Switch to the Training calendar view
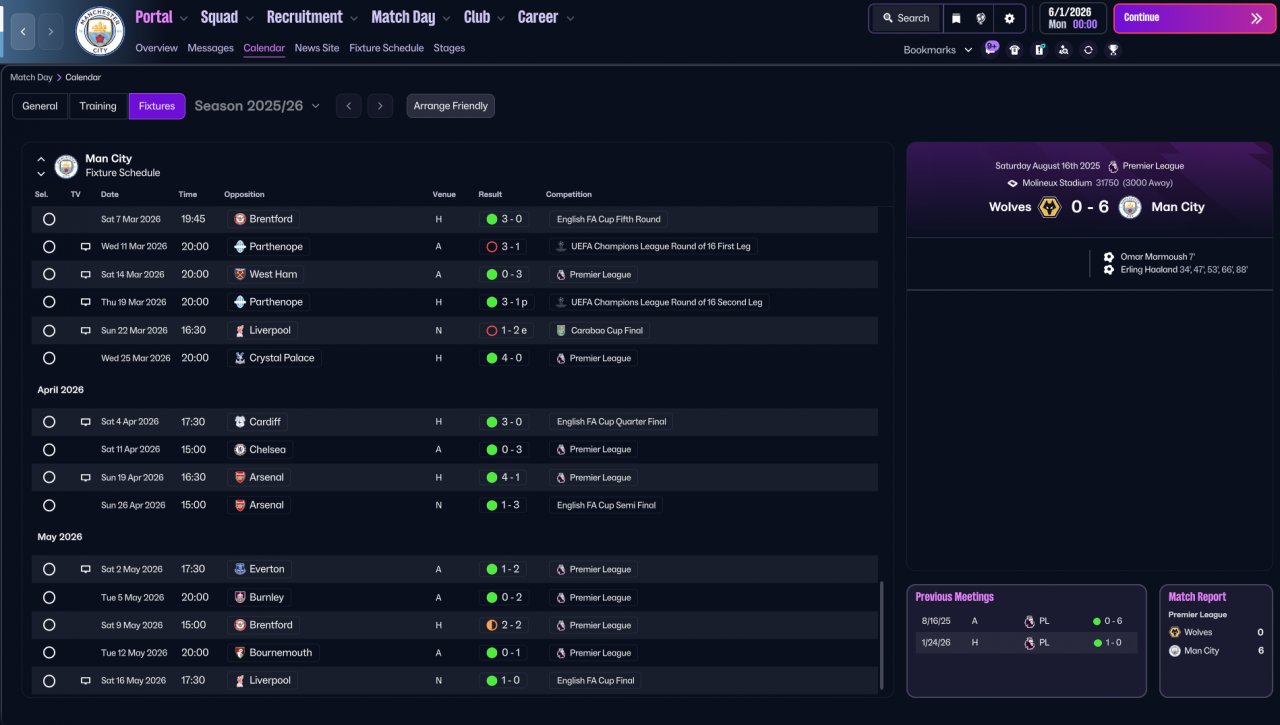1280x725 pixels. point(98,106)
